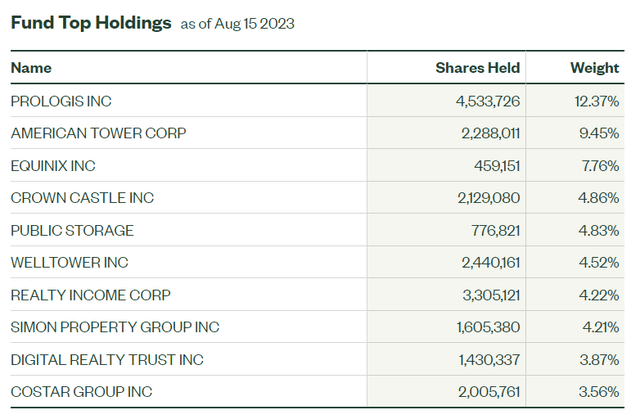Image resolution: width=640 pixels, height=419 pixels.
Task: Select DIGITAL REALTY TRUST INC row
Action: click(x=105, y=359)
